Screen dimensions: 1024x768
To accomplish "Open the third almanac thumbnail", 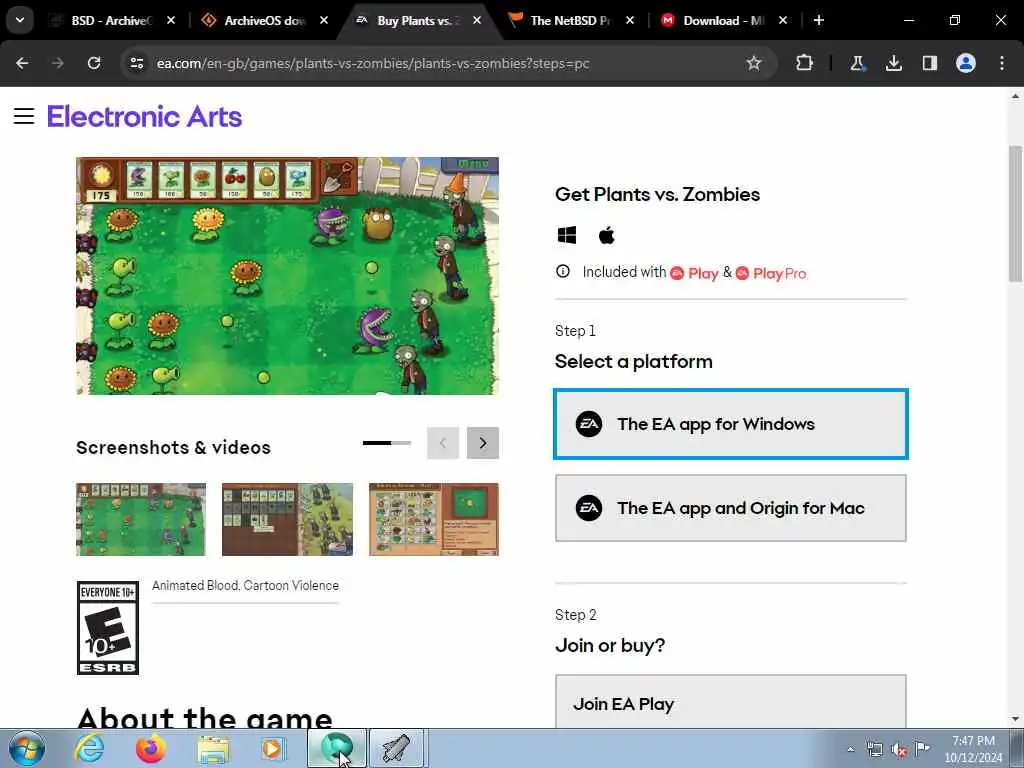I will pos(434,519).
